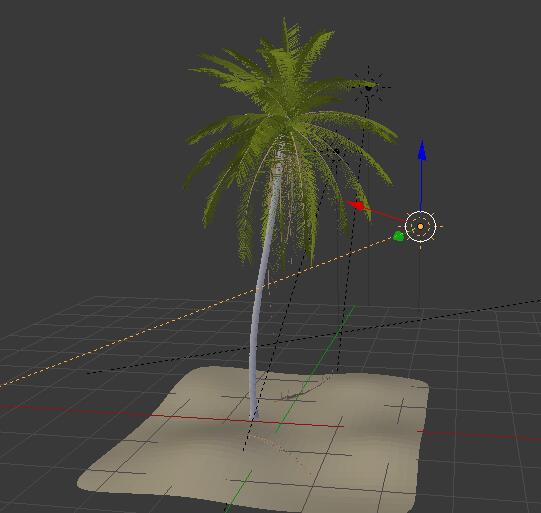This screenshot has height=513, width=541.
Task: Click the green Y-axis gizmo handle
Action: pos(399,236)
